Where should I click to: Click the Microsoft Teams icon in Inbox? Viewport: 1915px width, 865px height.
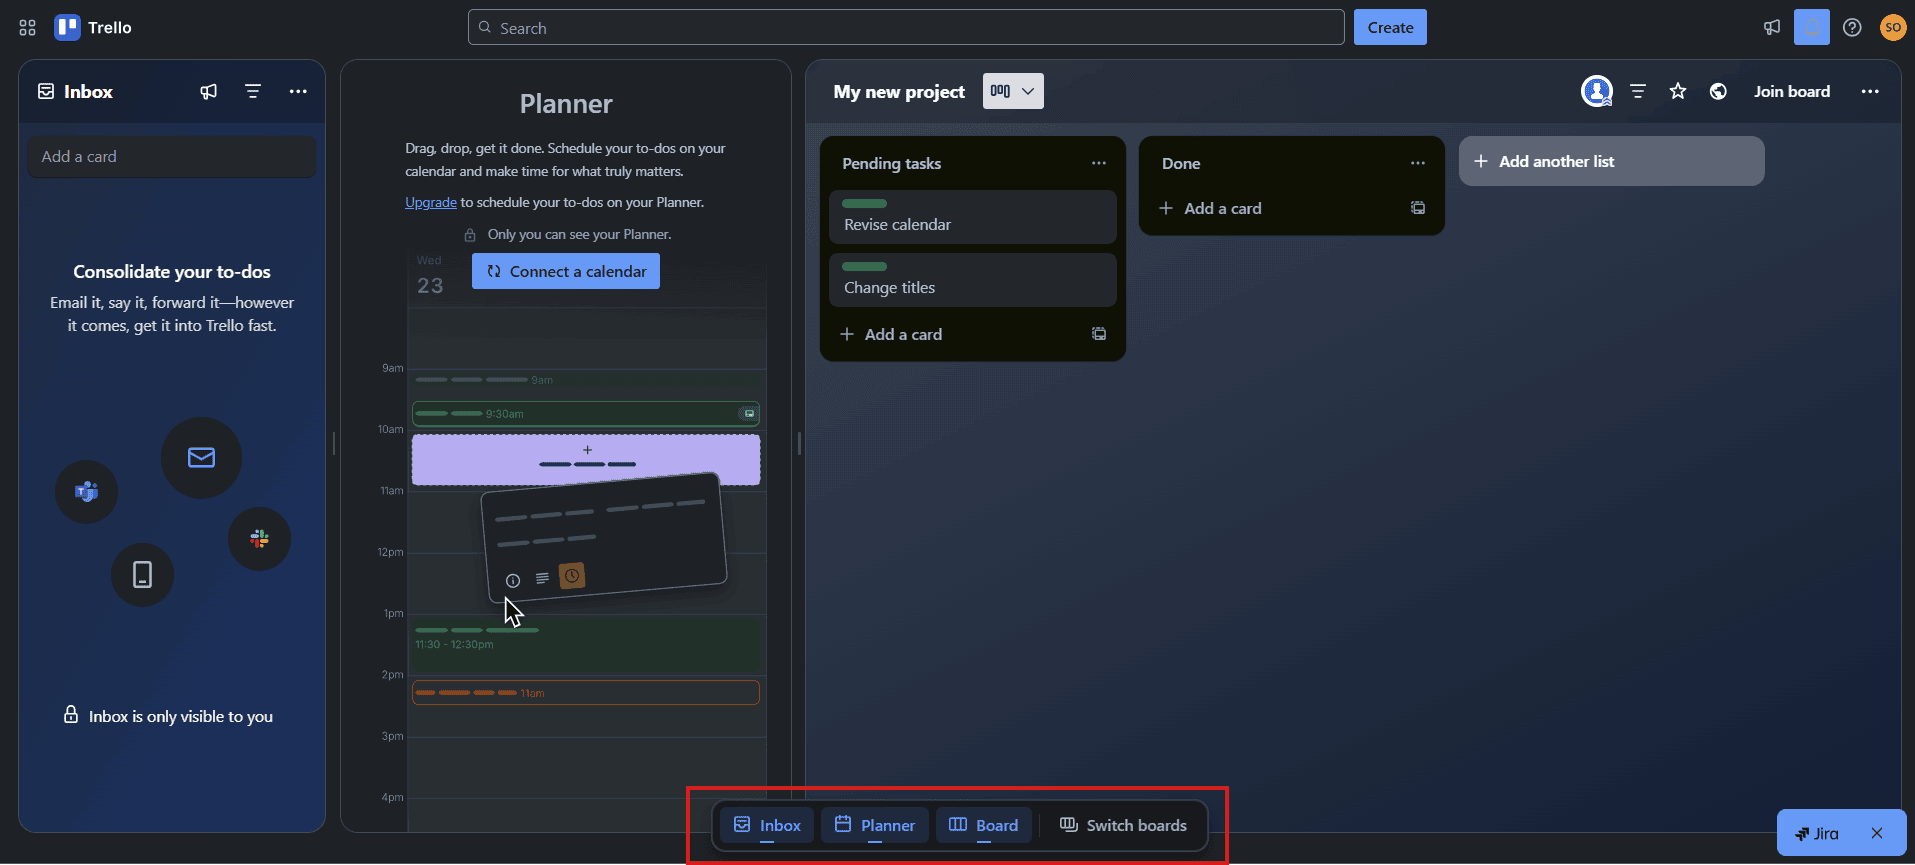click(x=87, y=491)
